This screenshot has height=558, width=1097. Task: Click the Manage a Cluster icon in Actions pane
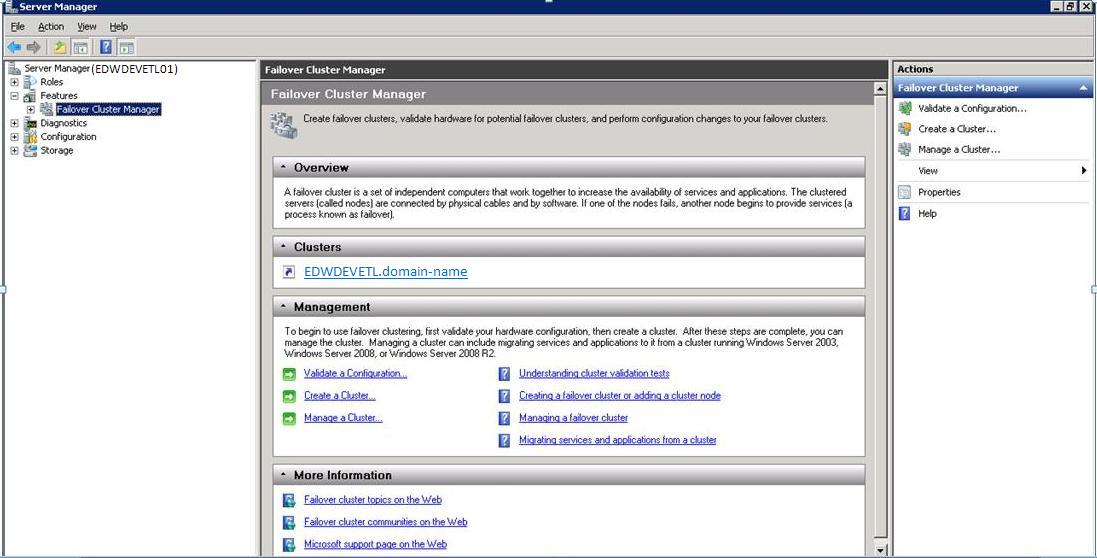tap(905, 149)
